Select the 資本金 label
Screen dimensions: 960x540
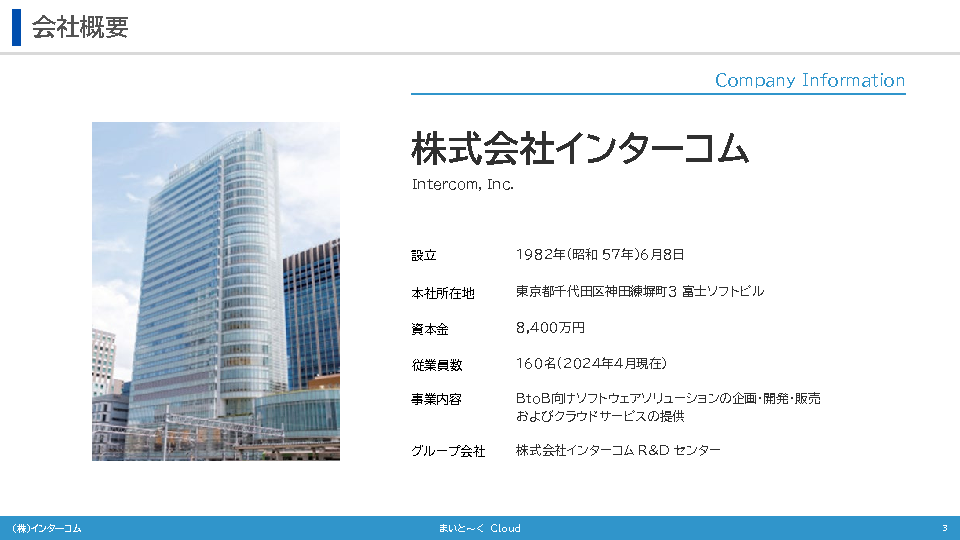430,329
